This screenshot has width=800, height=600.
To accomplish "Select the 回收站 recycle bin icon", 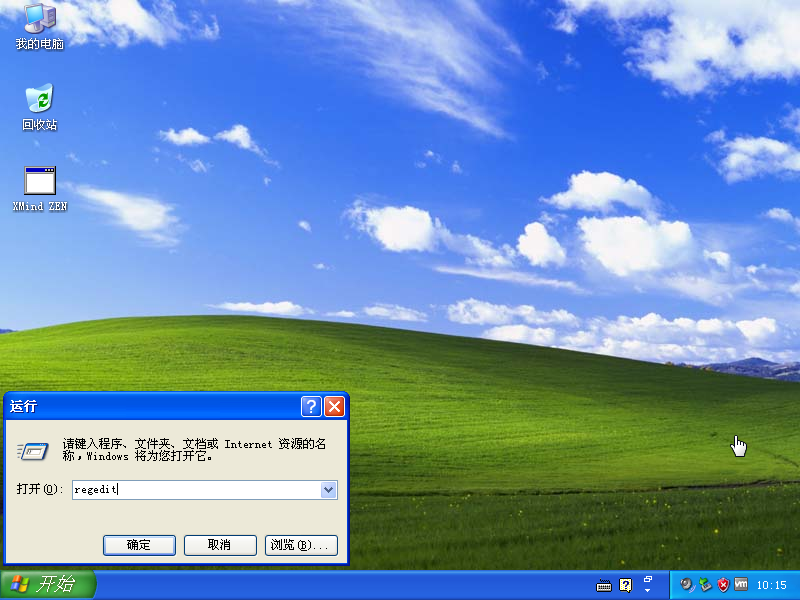I will (x=39, y=107).
